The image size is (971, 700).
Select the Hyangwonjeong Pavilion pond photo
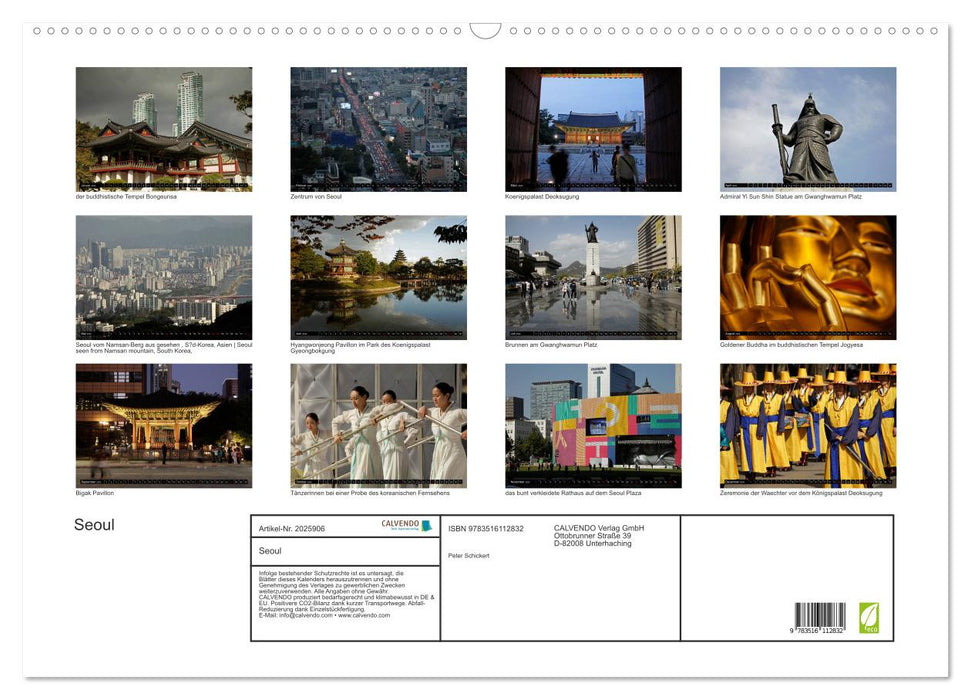378,277
